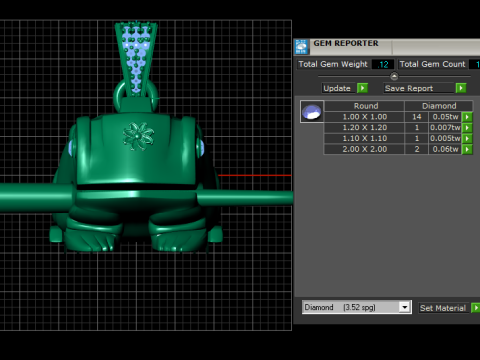
Task: Click the green arrow in the 2.00 X 2.00 row
Action: pyautogui.click(x=467, y=149)
